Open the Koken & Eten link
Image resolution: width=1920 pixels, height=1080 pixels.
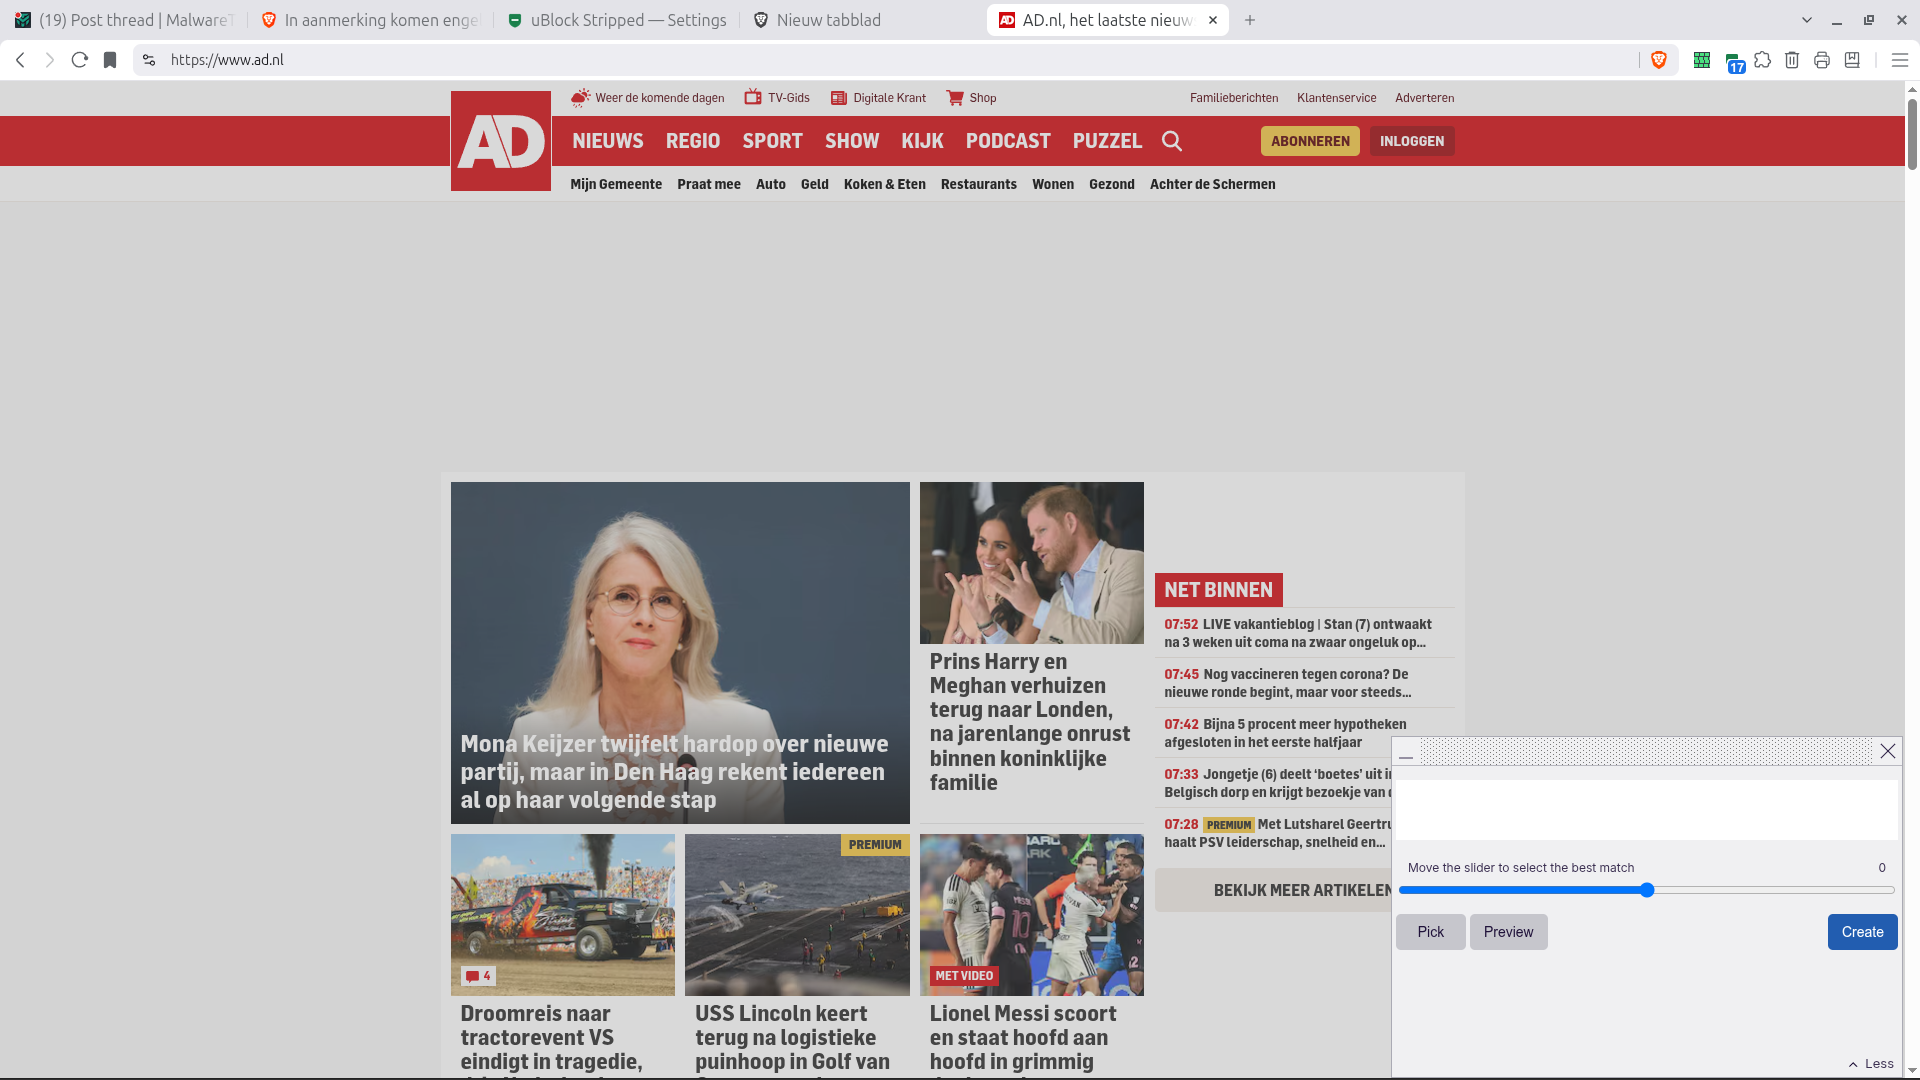885,184
